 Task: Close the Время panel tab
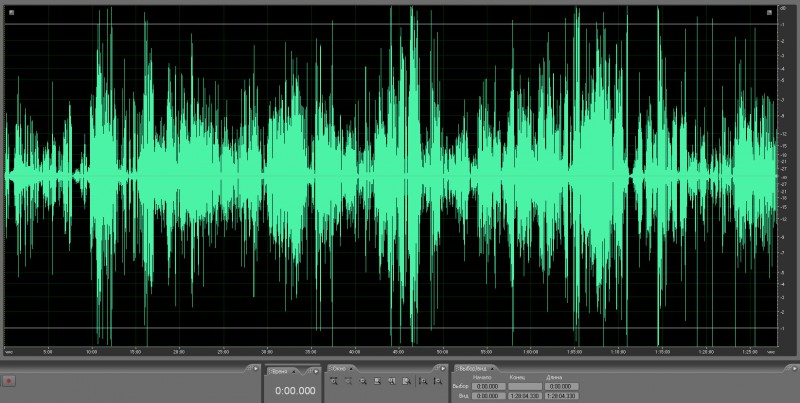(x=293, y=372)
